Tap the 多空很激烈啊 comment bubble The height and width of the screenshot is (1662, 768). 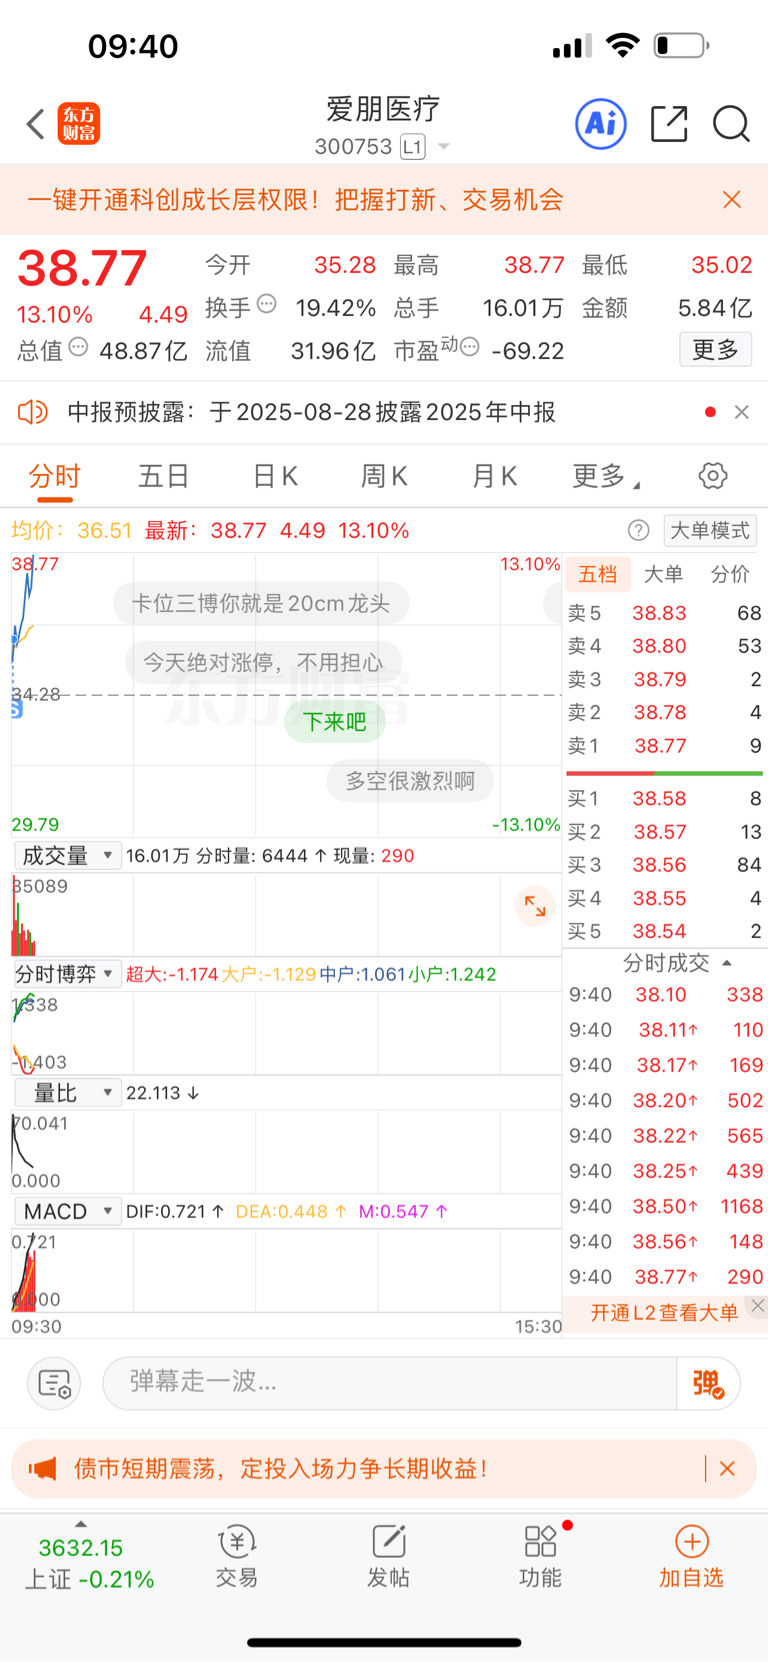[410, 781]
